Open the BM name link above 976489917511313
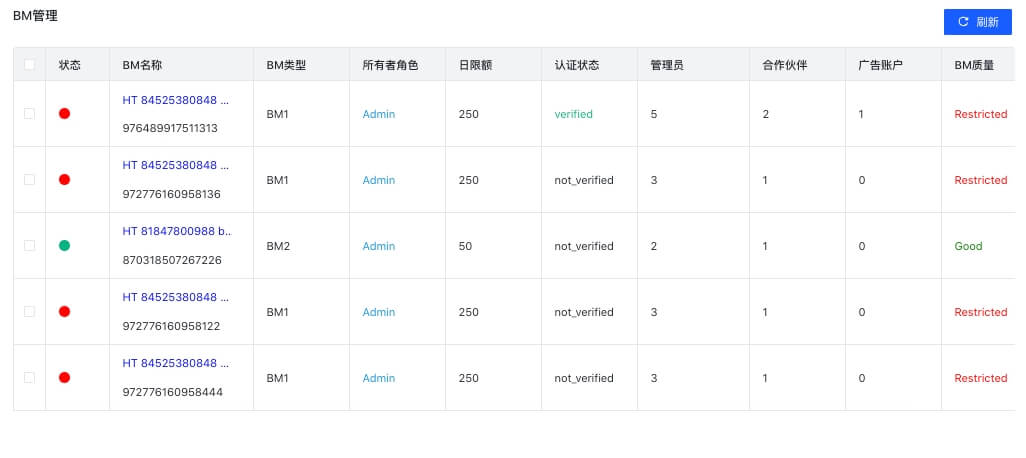The image size is (1026, 458). click(176, 100)
